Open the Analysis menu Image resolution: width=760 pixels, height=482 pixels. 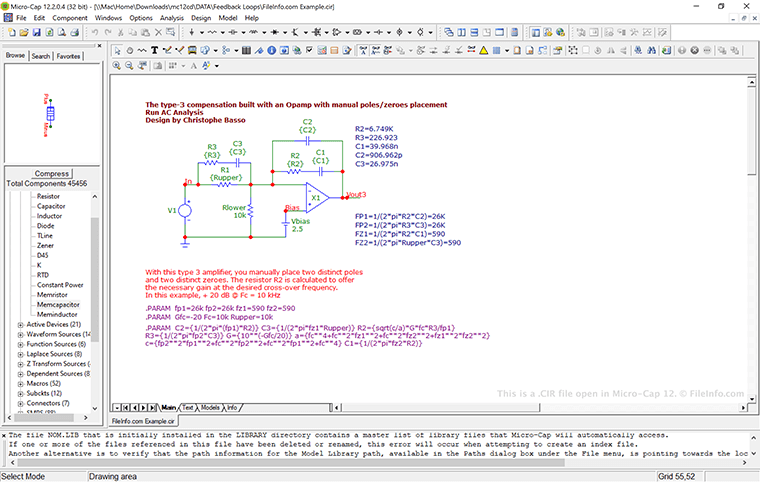(171, 18)
